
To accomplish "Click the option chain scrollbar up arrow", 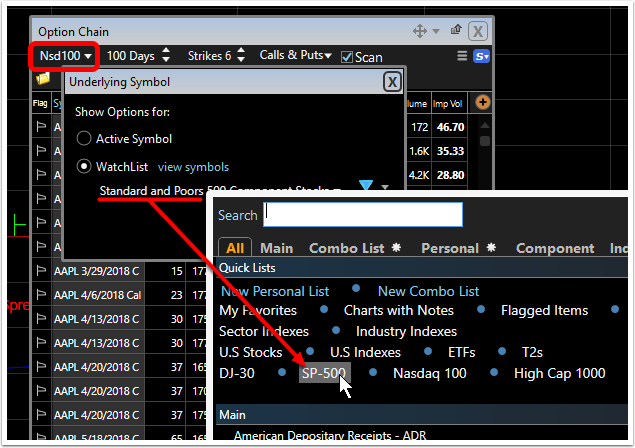I will click(x=484, y=125).
